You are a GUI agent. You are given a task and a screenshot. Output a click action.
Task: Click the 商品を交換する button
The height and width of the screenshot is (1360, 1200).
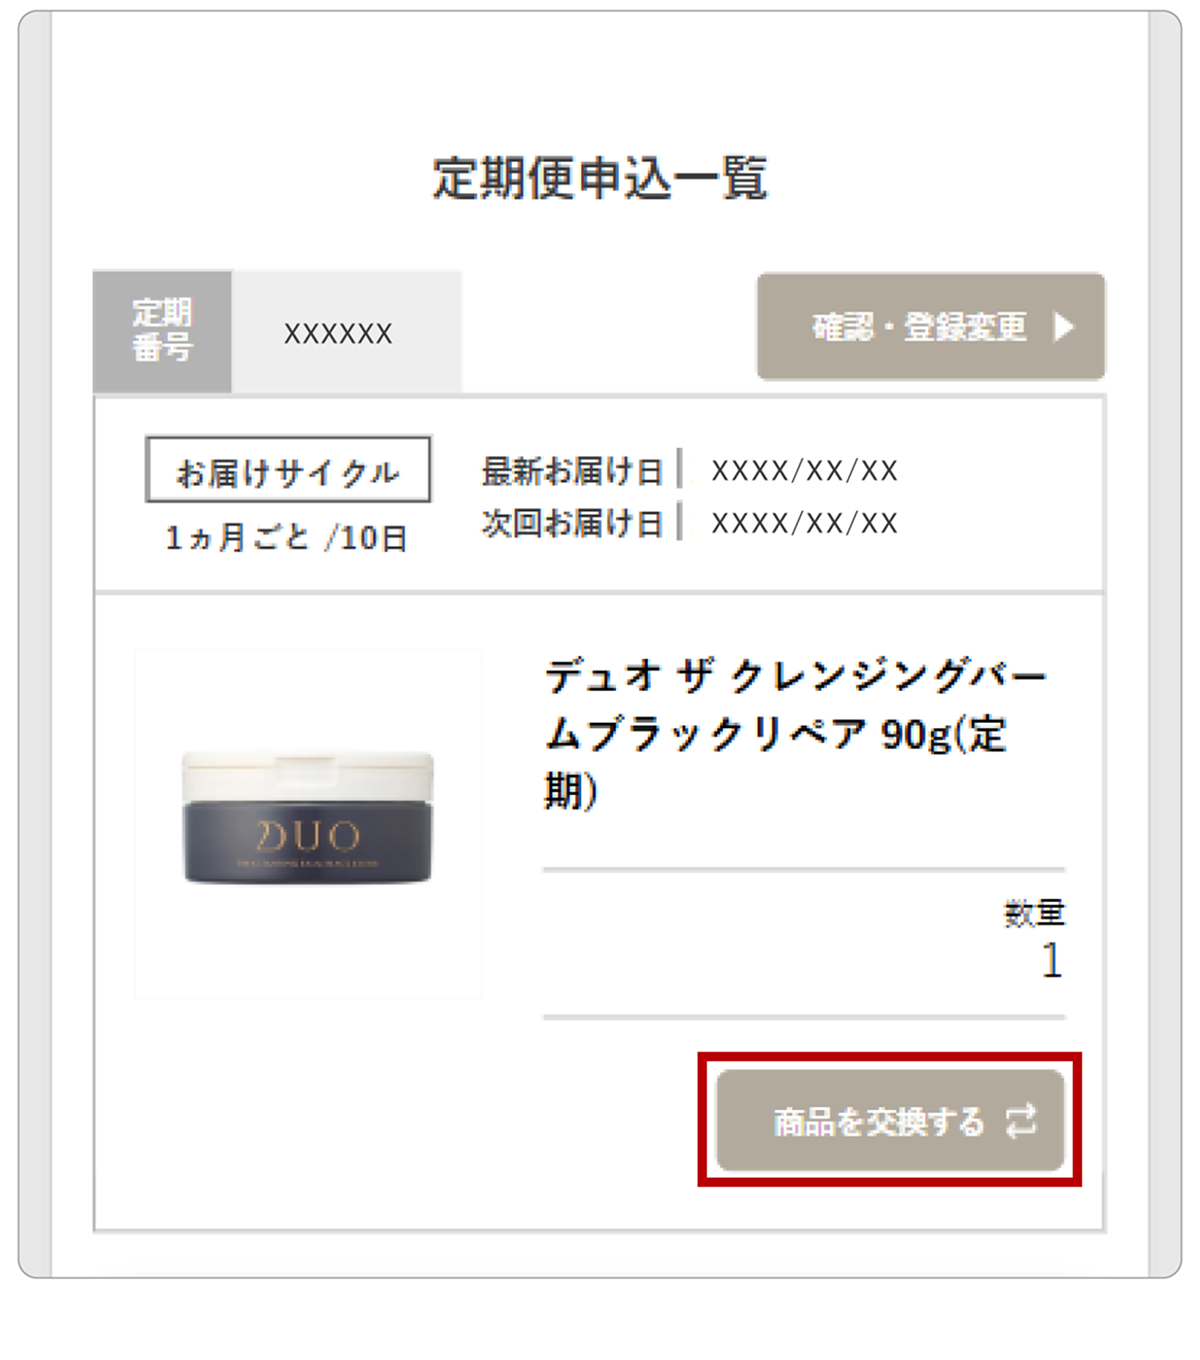click(890, 1120)
